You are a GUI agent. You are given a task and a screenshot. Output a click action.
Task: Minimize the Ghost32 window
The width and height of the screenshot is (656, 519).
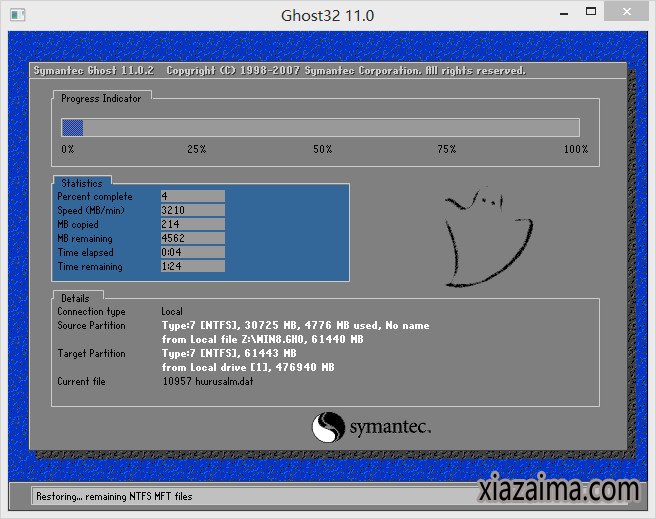(564, 13)
